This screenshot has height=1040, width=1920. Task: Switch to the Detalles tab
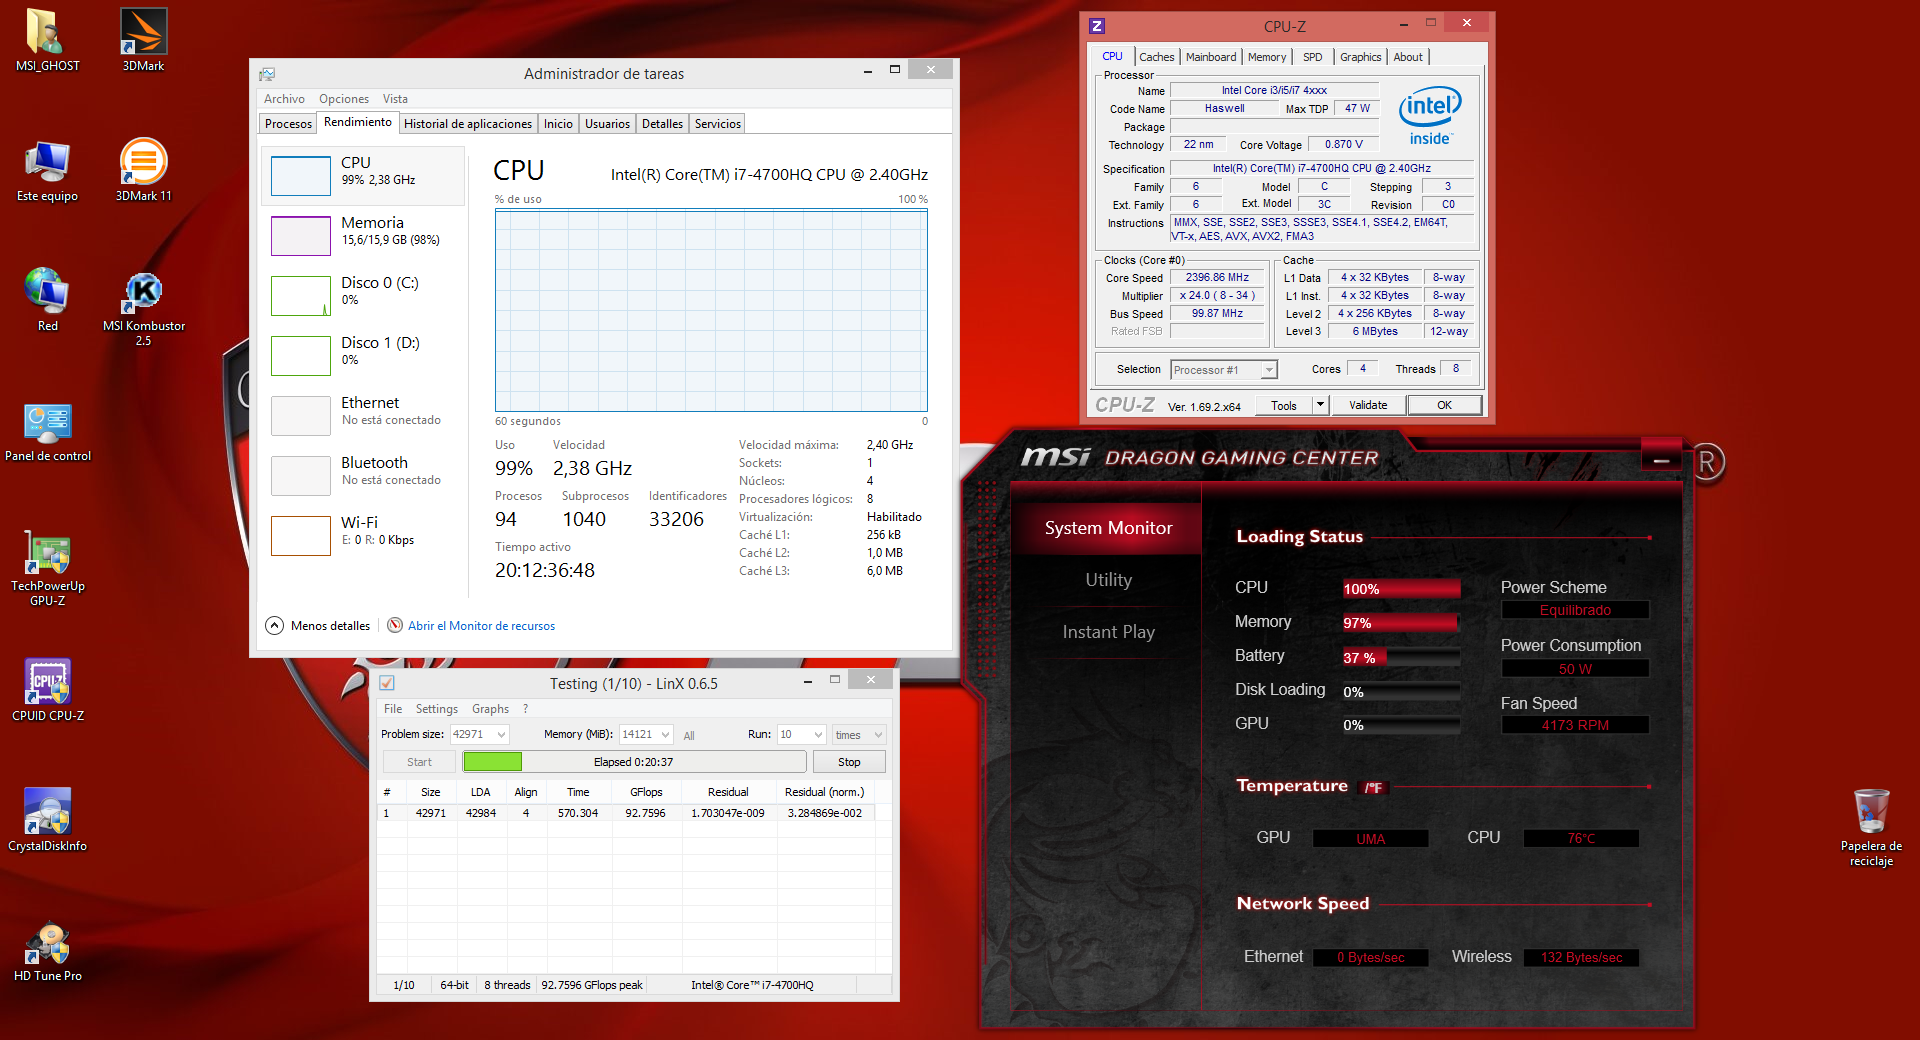click(662, 124)
